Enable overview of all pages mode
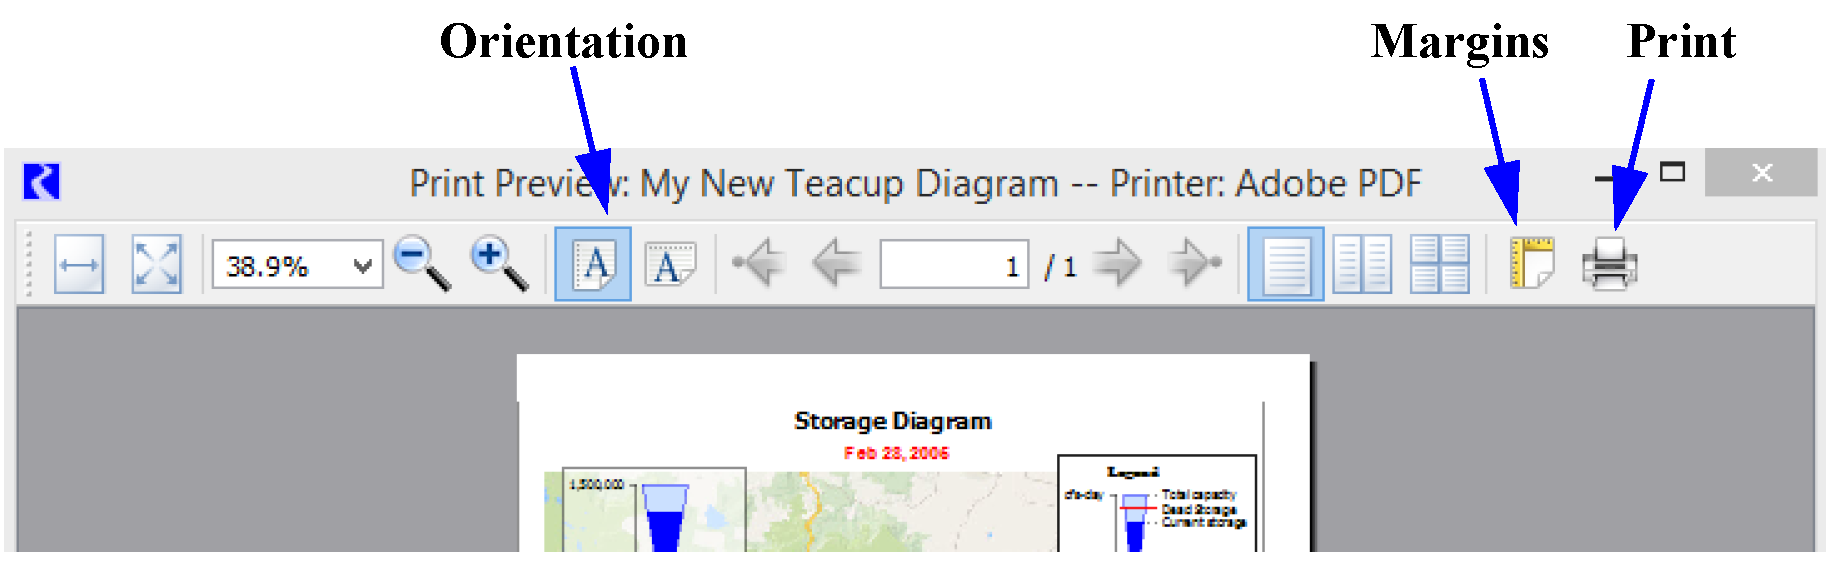 [1439, 265]
